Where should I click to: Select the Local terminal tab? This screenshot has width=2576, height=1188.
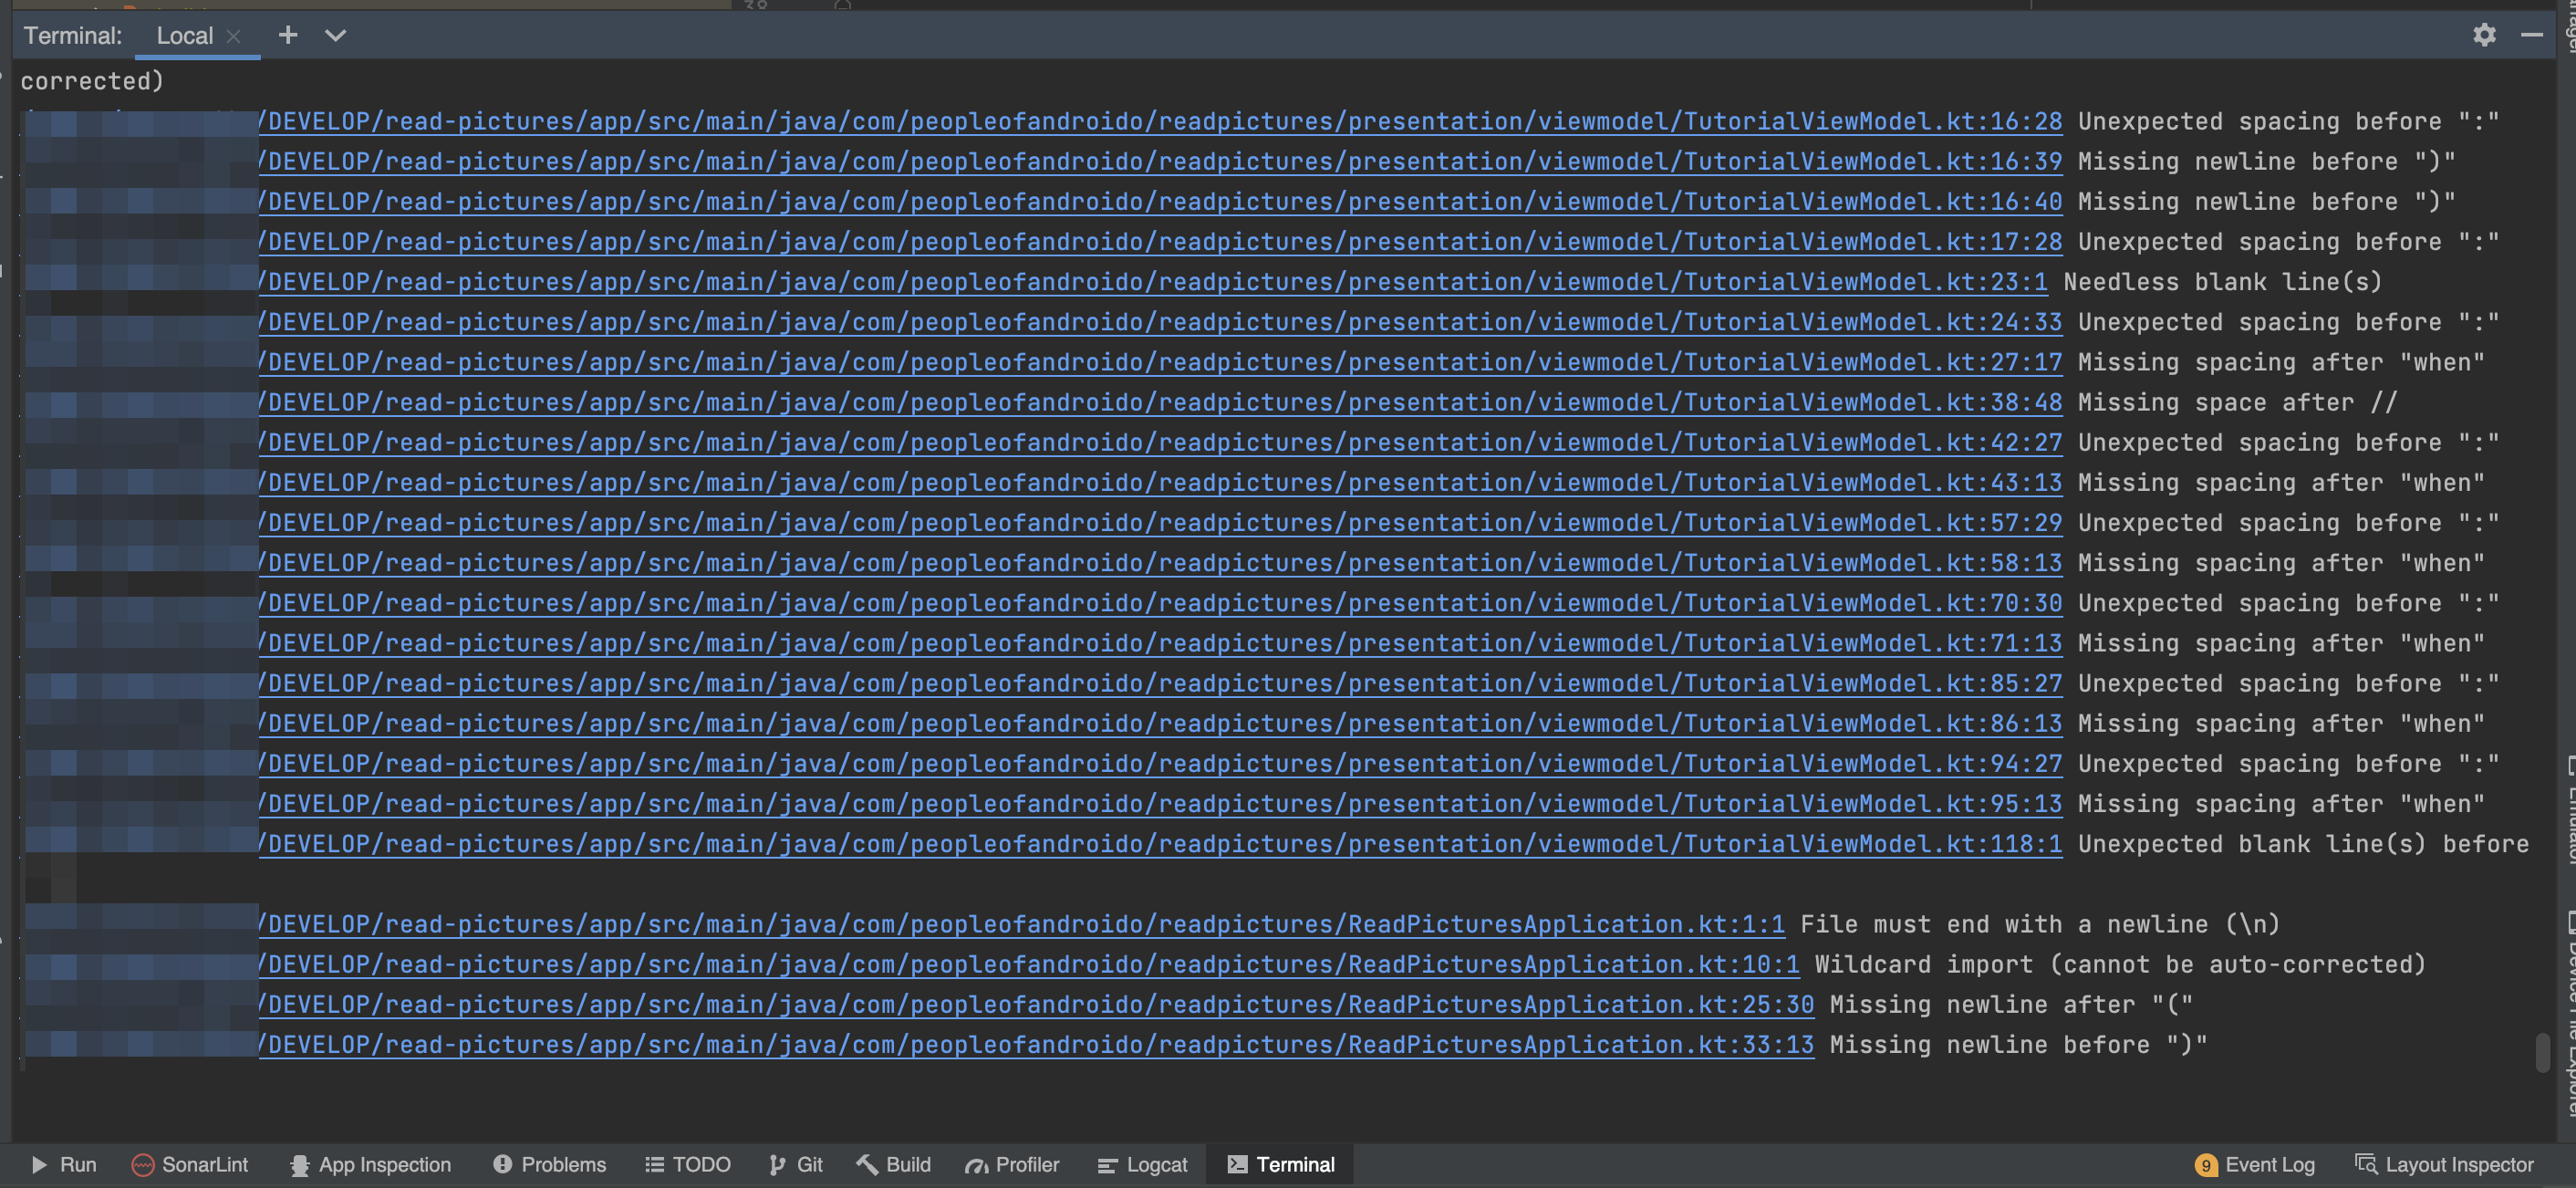(x=184, y=35)
